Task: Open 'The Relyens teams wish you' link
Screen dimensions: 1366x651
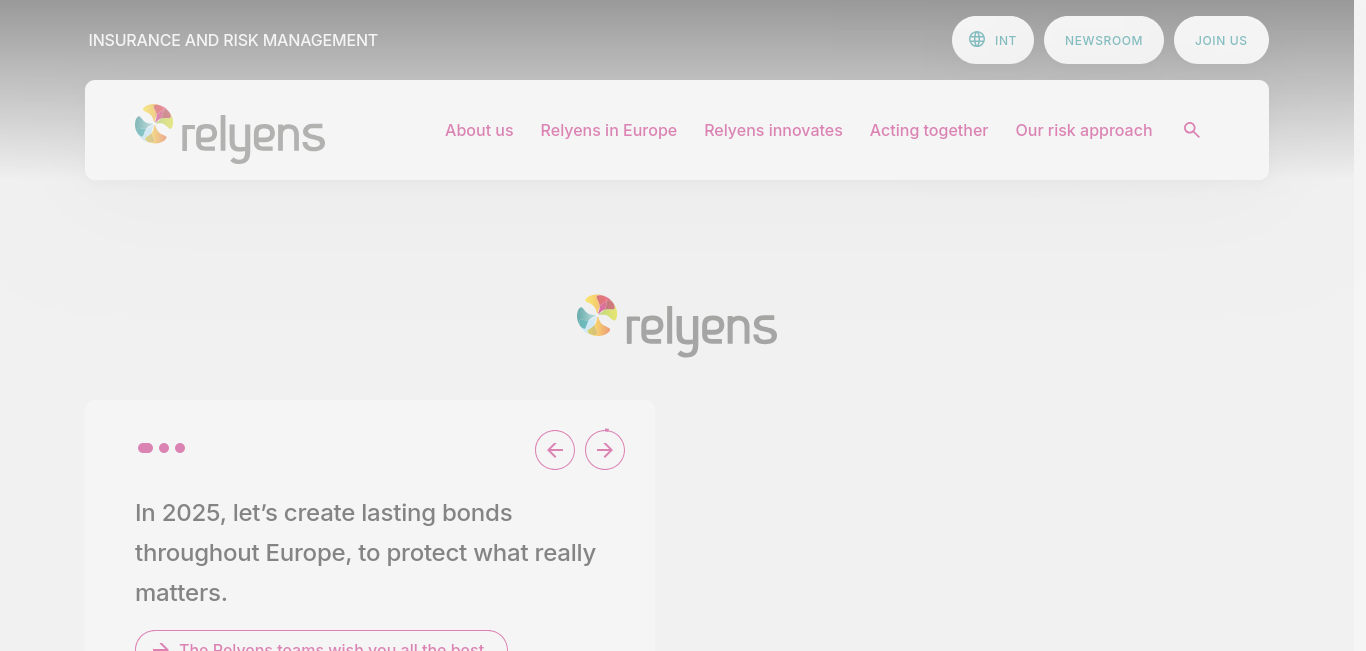Action: tap(321, 641)
